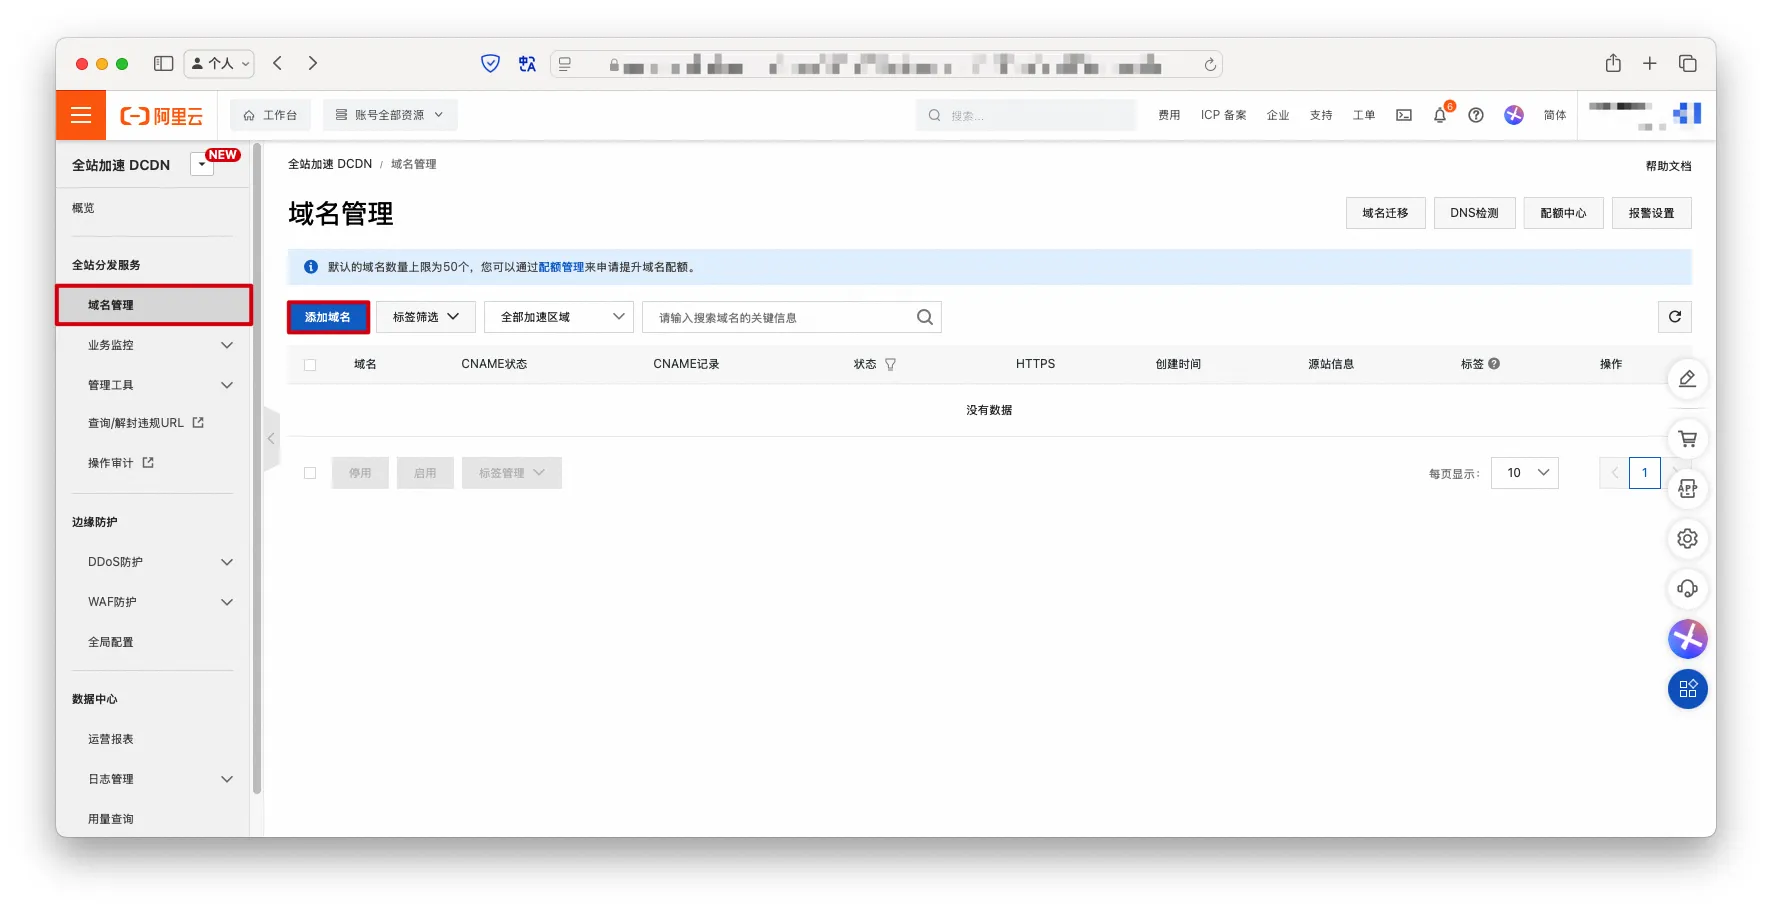Image resolution: width=1772 pixels, height=911 pixels.
Task: Open 运营报表 in the sidebar
Action: [x=111, y=739]
